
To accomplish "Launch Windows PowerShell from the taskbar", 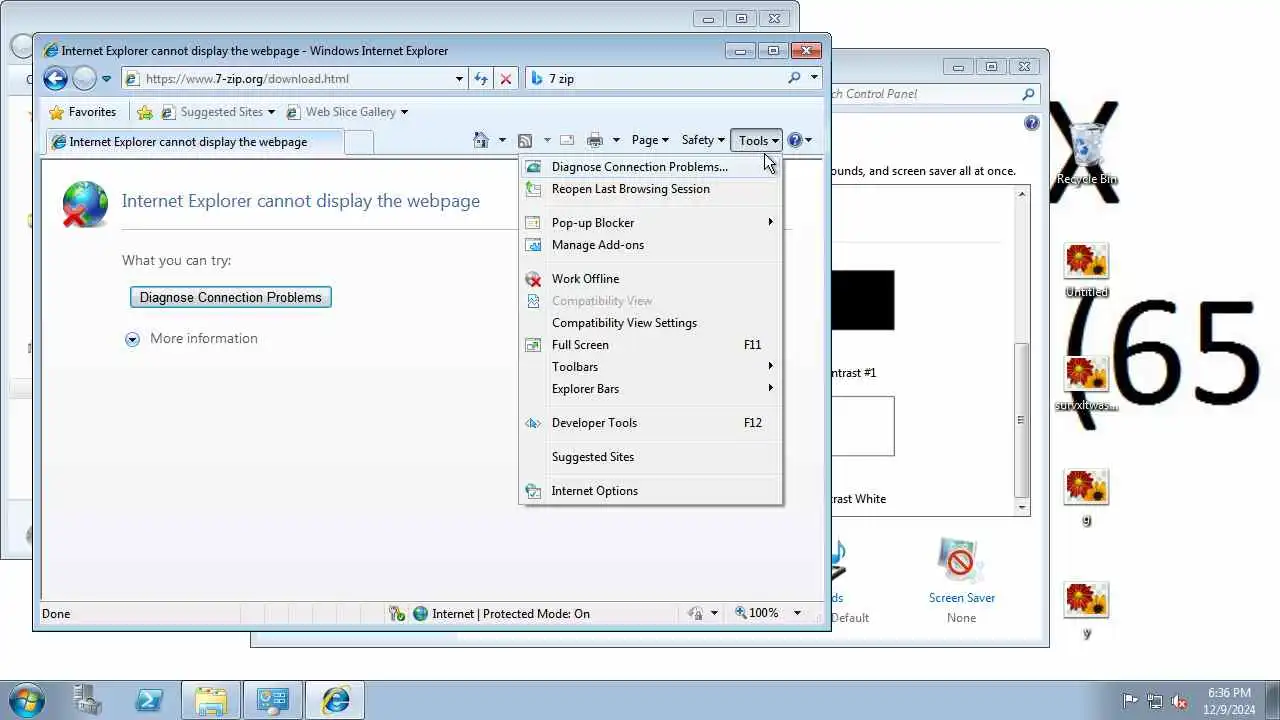I will click(149, 700).
